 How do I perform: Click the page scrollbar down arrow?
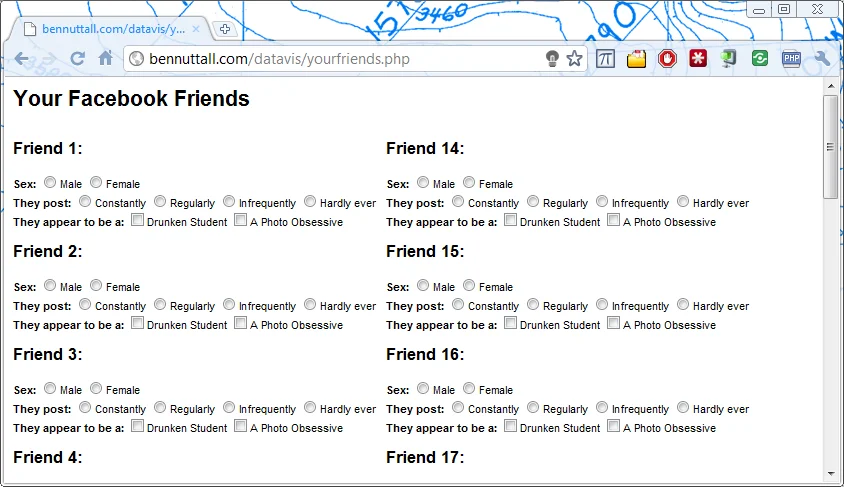(831, 474)
